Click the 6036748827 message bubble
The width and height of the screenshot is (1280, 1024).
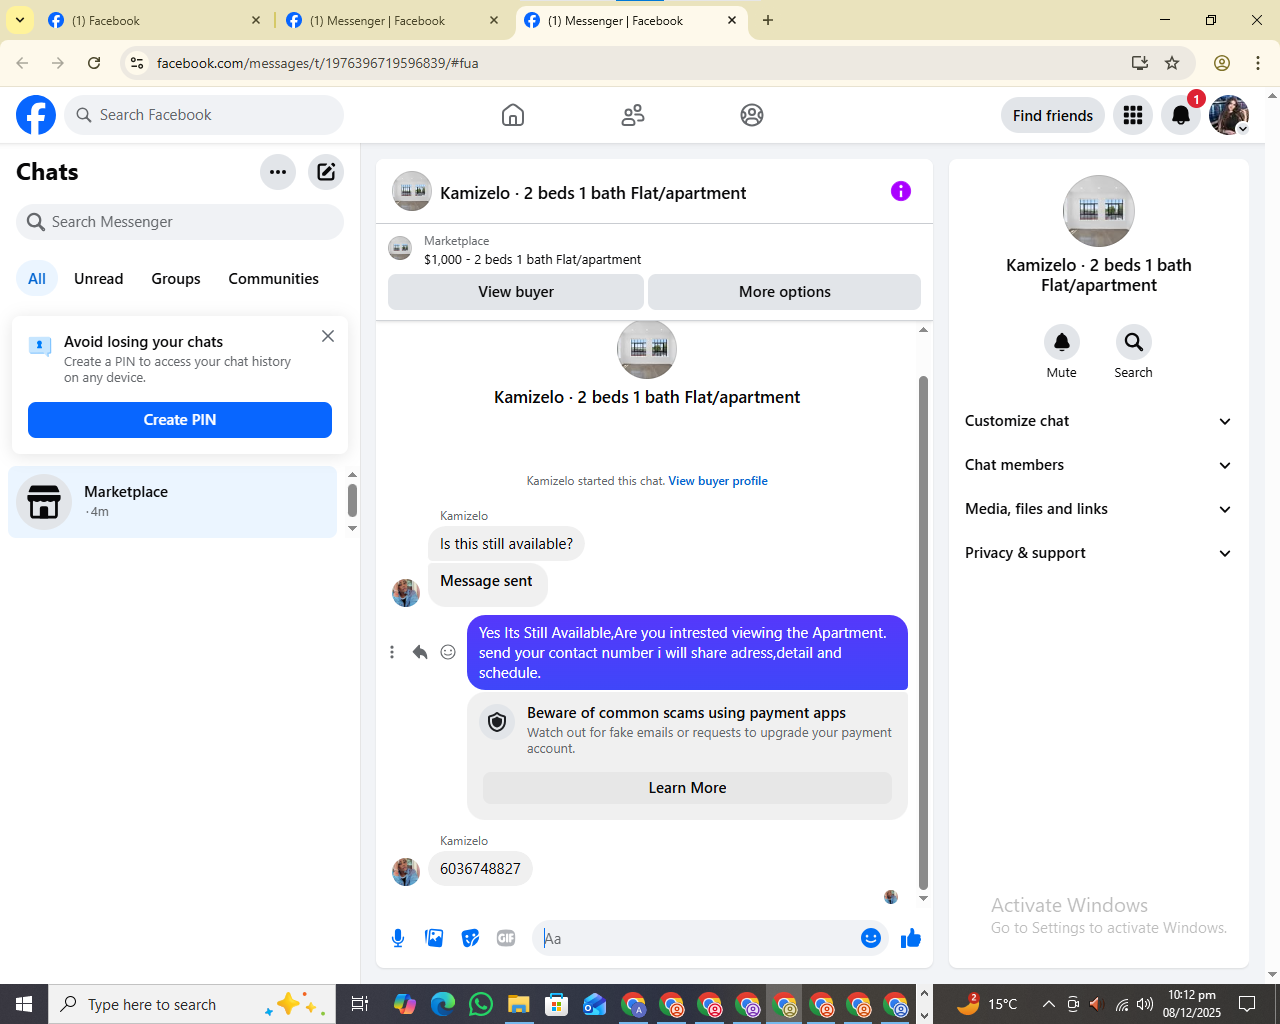(480, 869)
